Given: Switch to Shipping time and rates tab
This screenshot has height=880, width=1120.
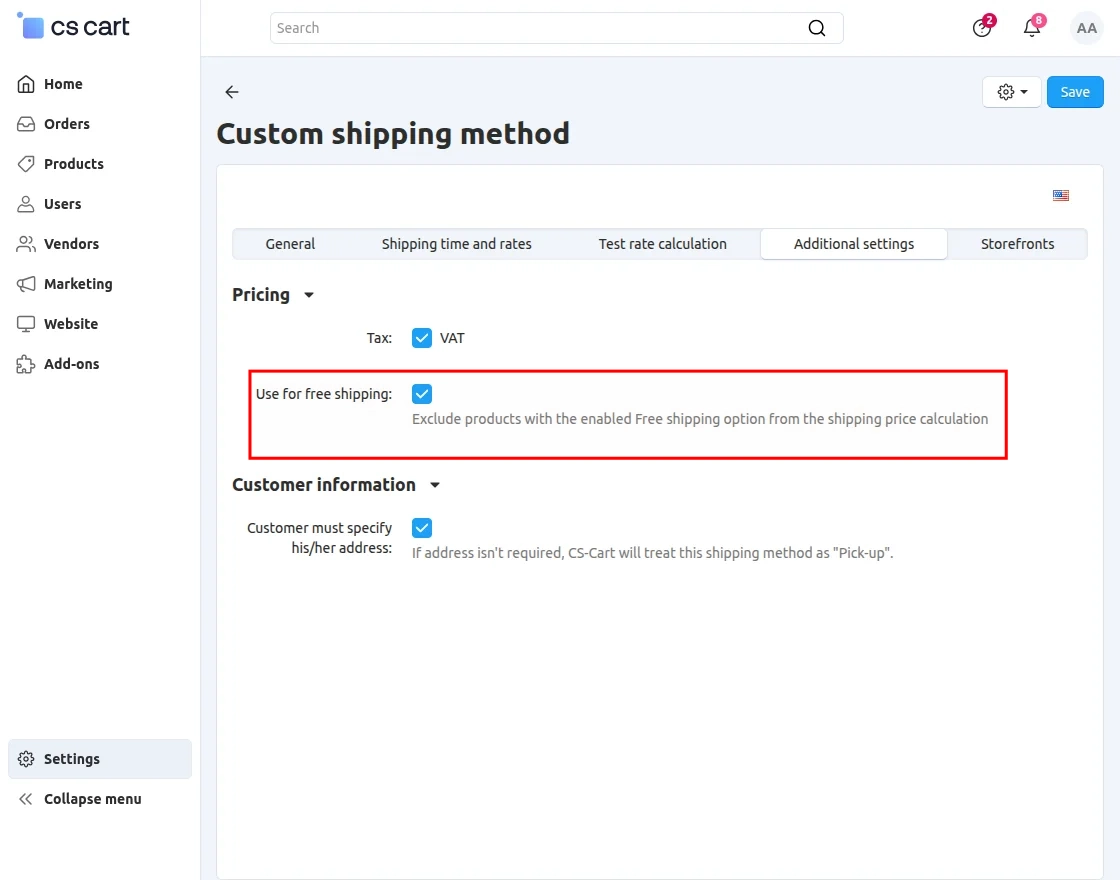Looking at the screenshot, I should click(x=456, y=244).
